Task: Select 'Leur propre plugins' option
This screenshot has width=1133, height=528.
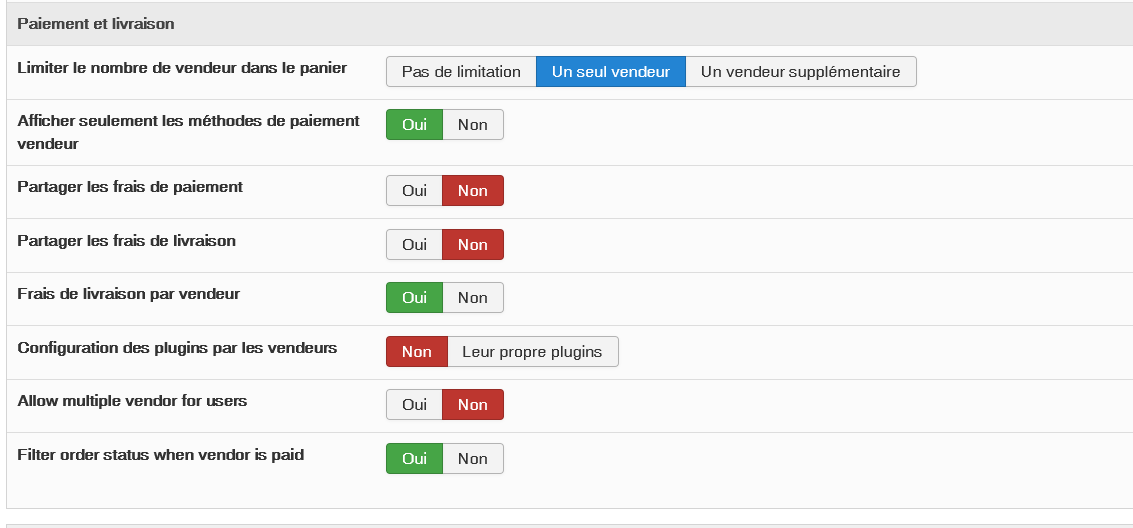Action: coord(532,352)
